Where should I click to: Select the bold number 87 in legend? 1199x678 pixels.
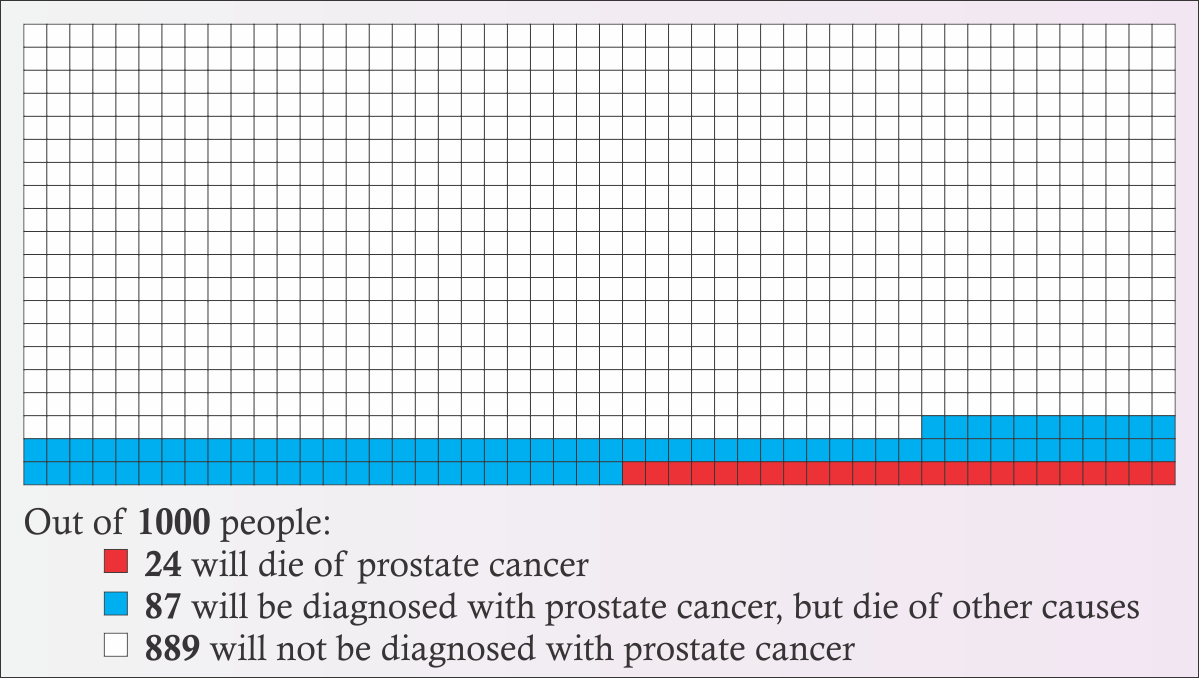163,606
